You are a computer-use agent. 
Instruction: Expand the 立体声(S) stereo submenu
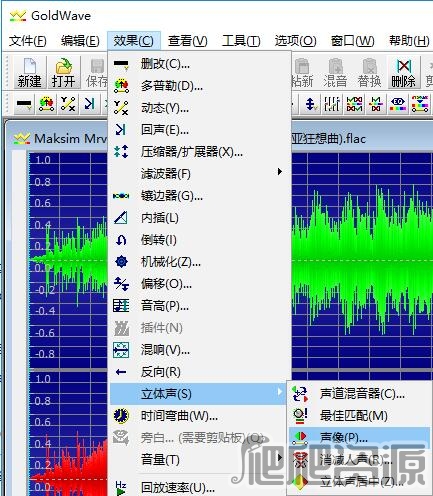[x=198, y=394]
